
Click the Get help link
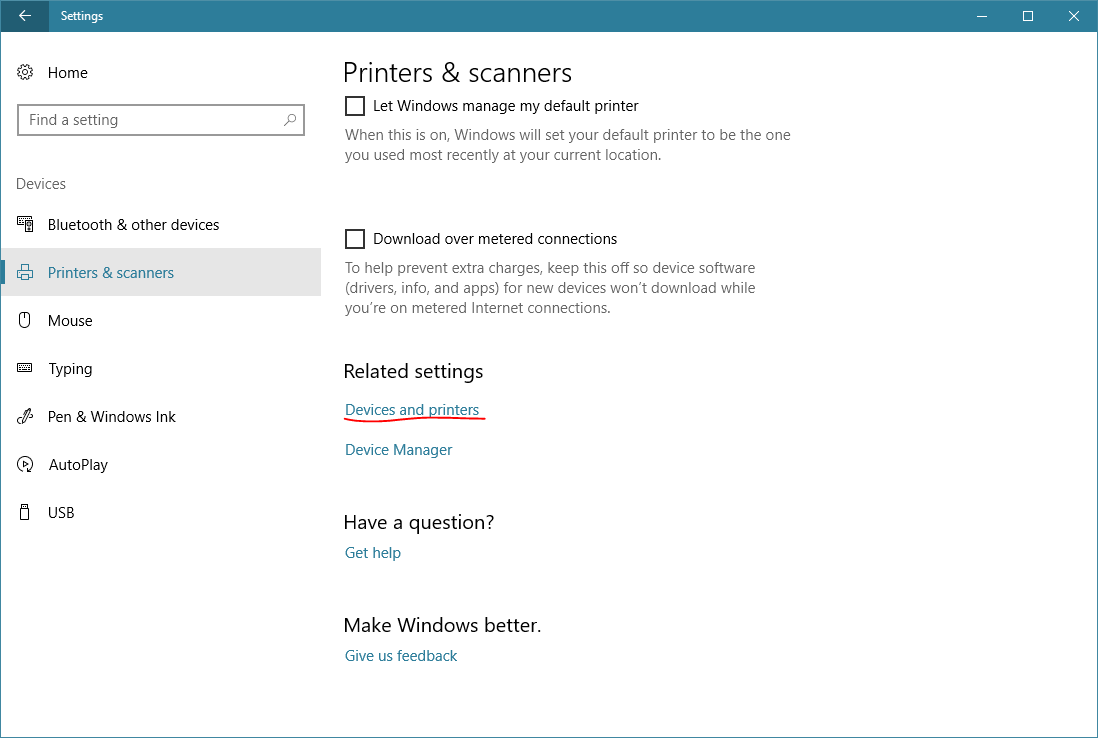tap(373, 552)
